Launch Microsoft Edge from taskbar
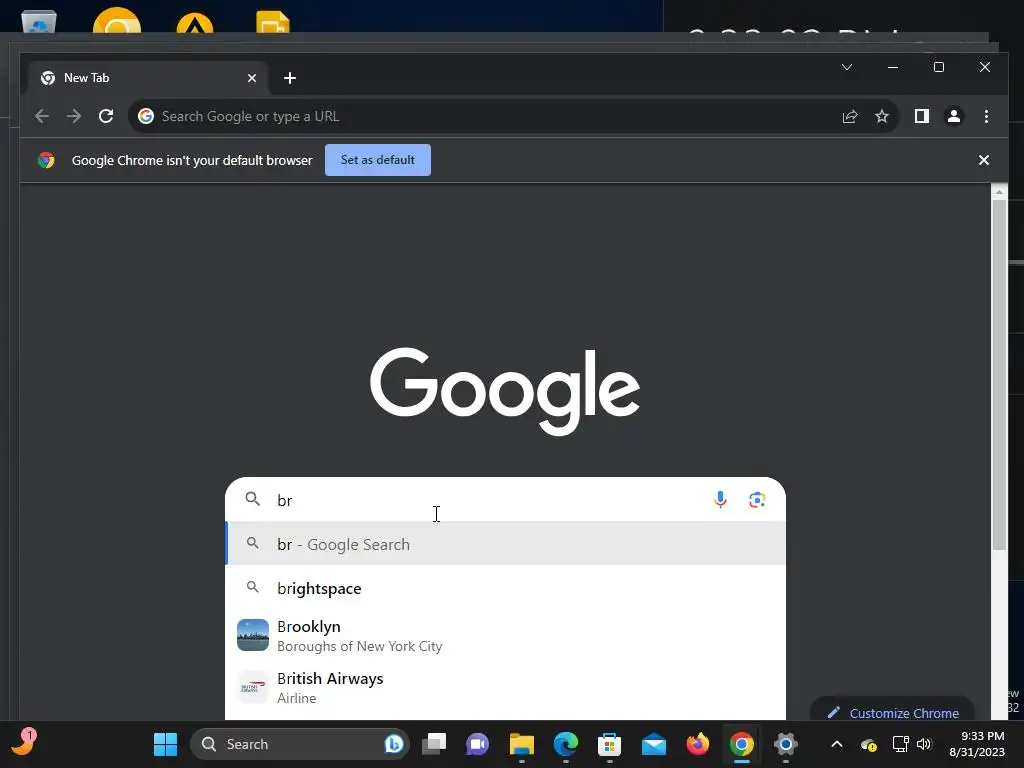 (566, 744)
